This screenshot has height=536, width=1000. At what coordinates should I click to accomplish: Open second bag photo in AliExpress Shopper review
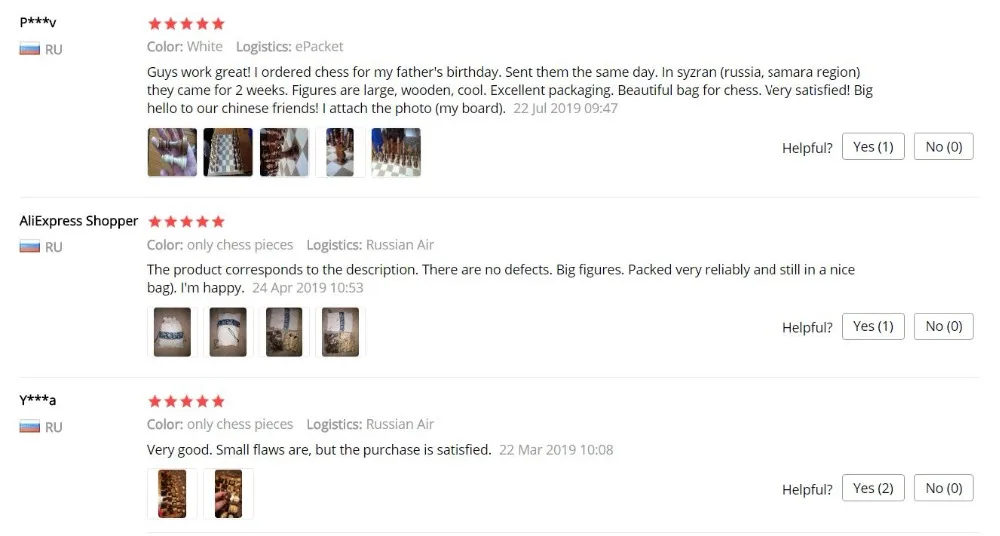click(x=228, y=332)
